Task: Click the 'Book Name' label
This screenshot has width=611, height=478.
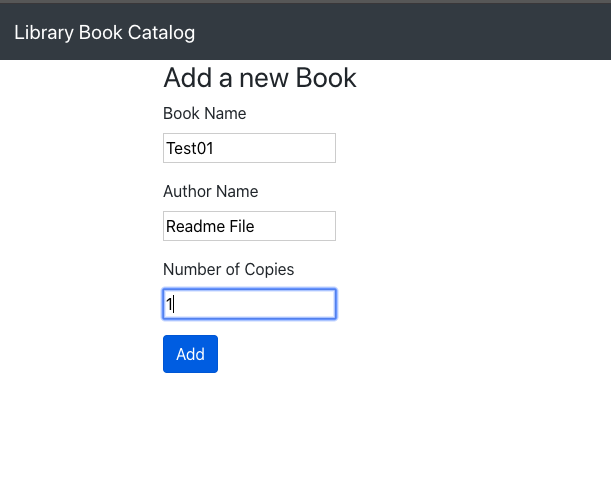Action: pyautogui.click(x=205, y=113)
